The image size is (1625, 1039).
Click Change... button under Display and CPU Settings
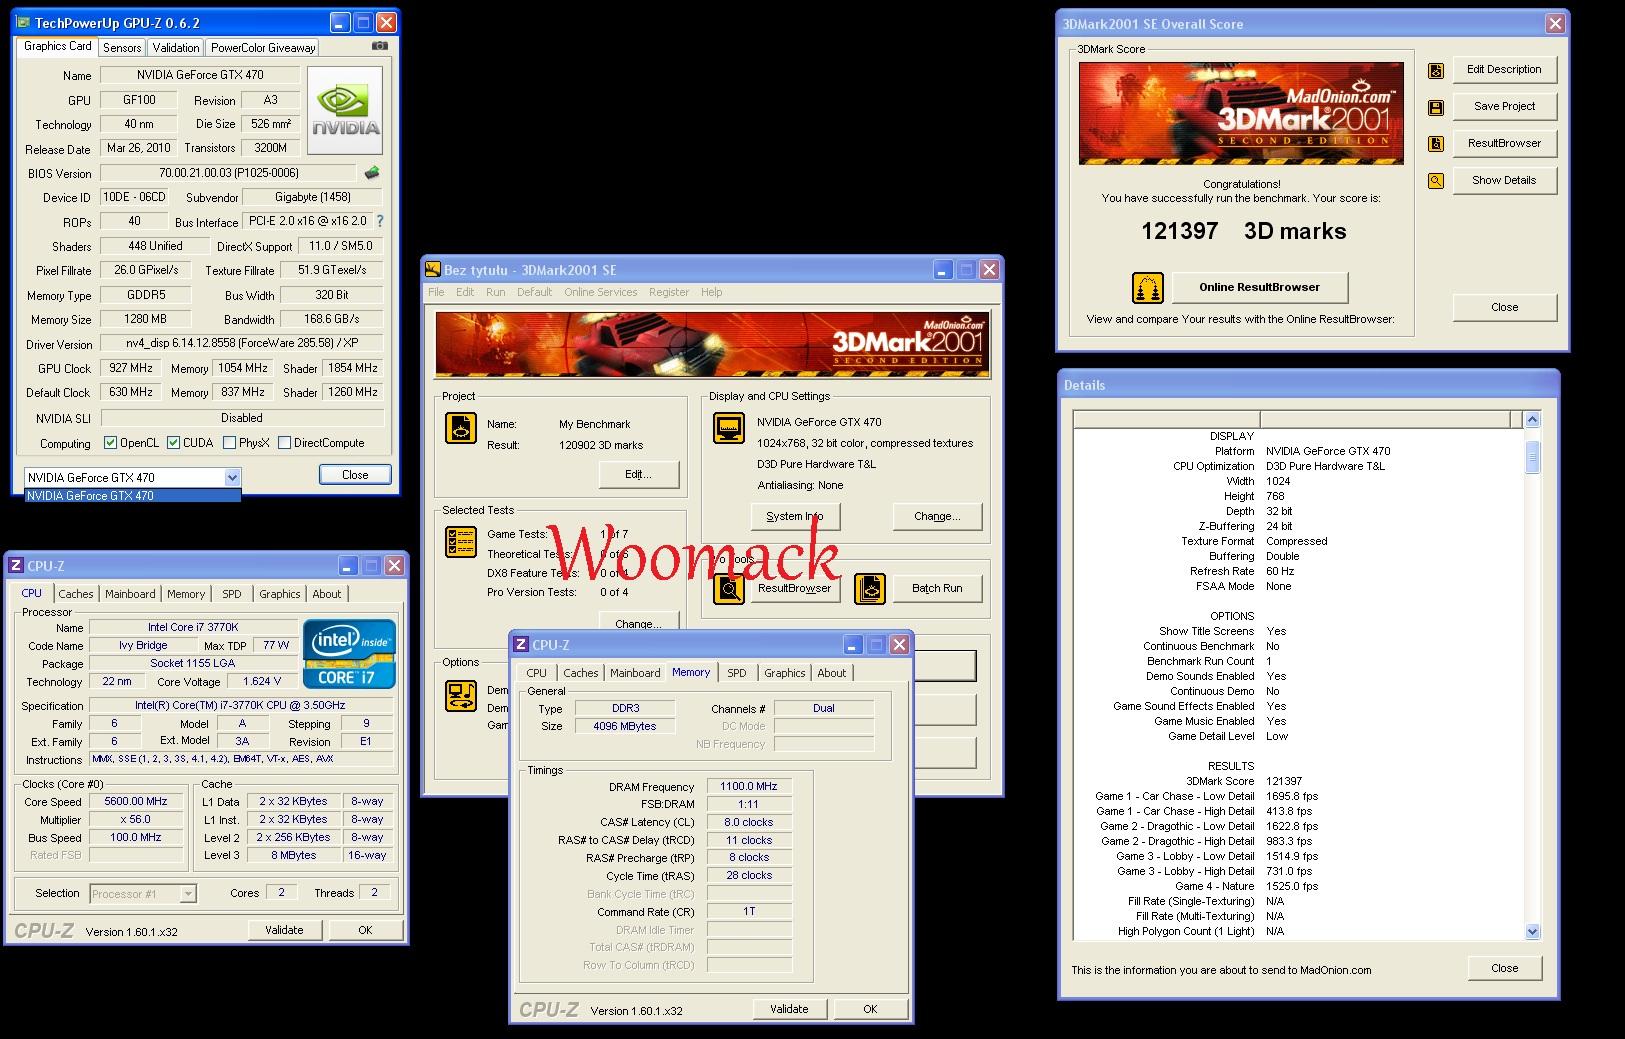click(937, 516)
